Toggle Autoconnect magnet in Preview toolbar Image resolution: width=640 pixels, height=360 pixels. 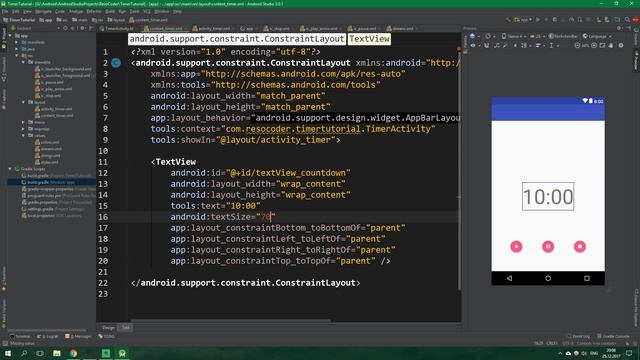(x=487, y=46)
